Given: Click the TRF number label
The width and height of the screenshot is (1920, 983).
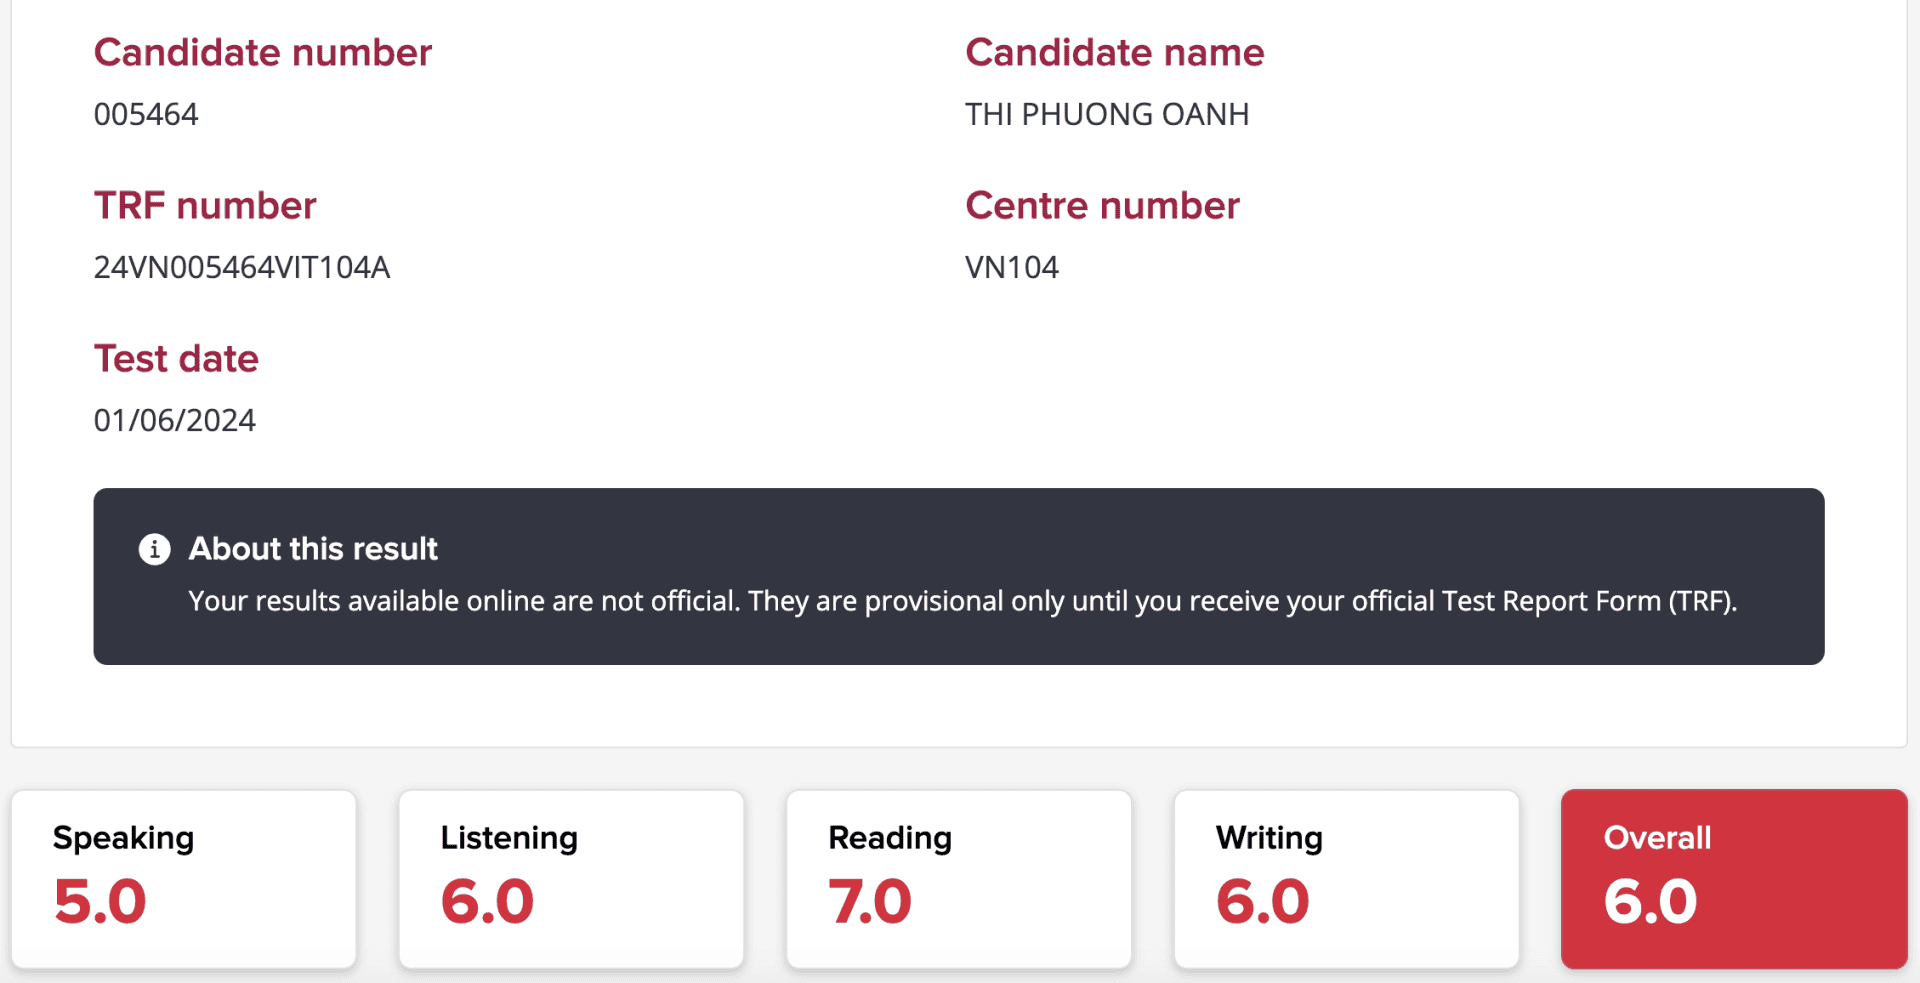Looking at the screenshot, I should tap(205, 206).
